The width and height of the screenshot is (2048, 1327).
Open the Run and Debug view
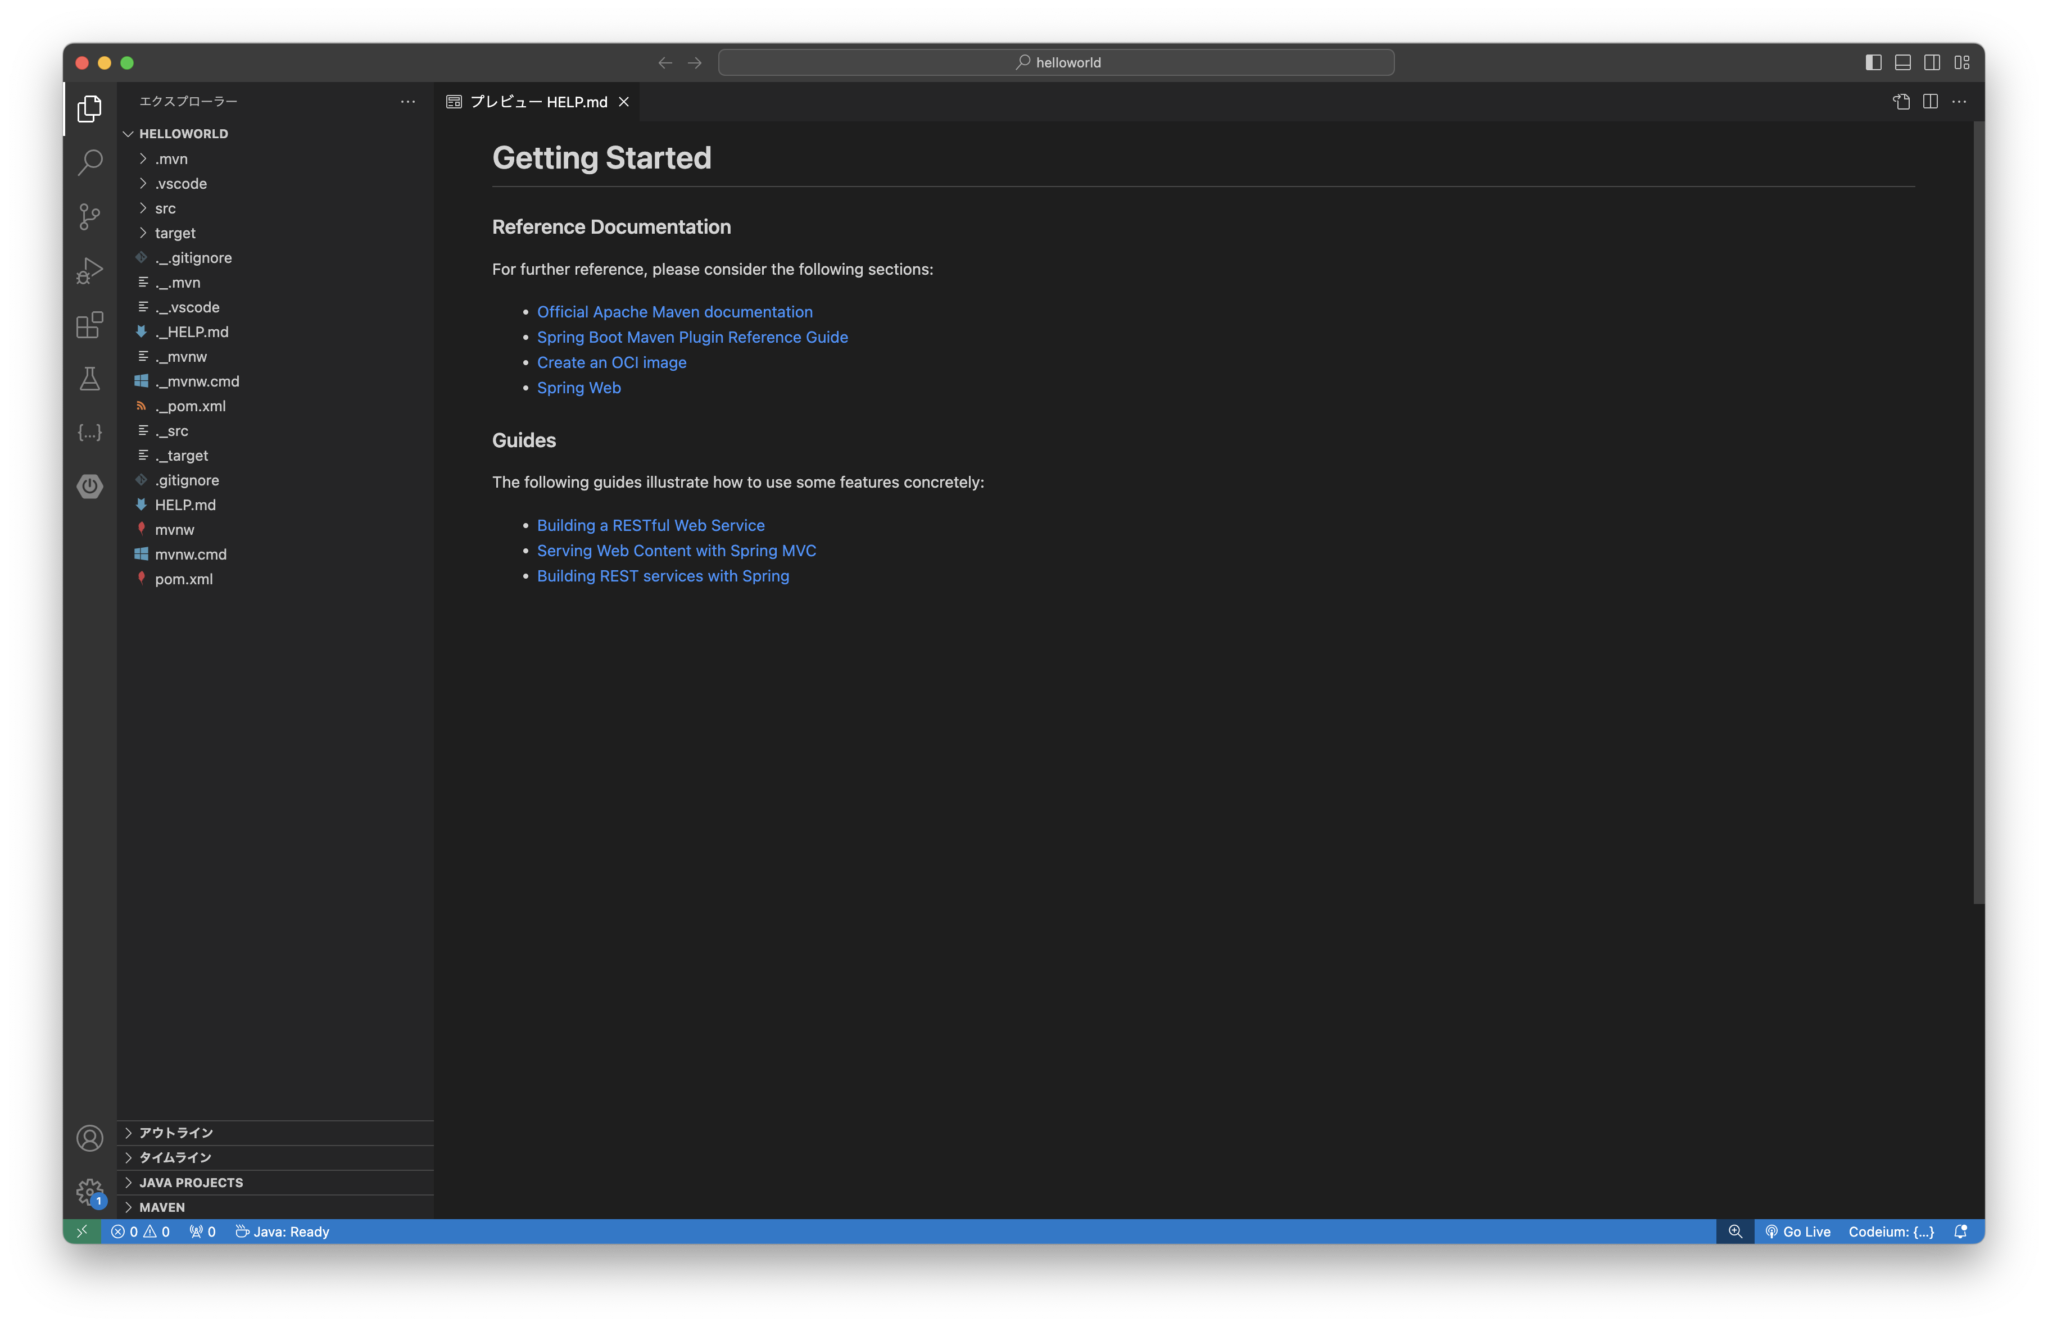click(89, 271)
